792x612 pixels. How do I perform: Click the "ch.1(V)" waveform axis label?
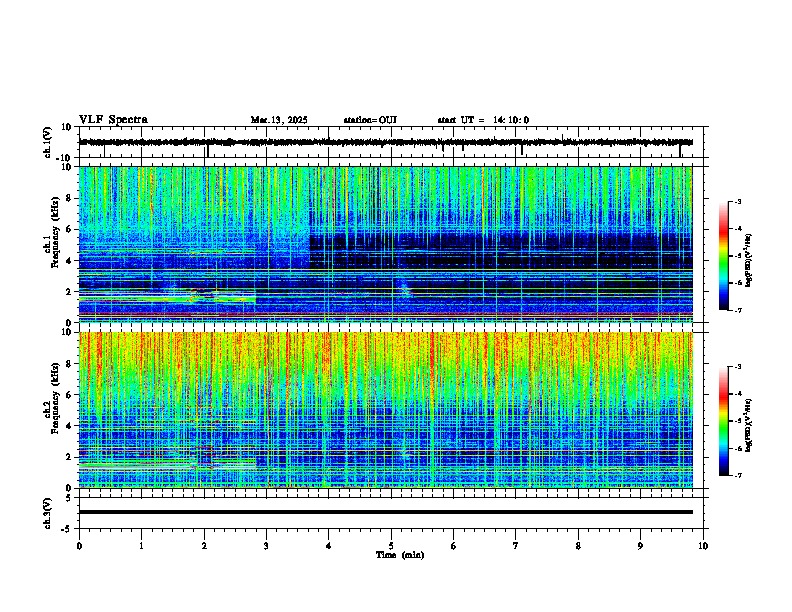point(48,142)
